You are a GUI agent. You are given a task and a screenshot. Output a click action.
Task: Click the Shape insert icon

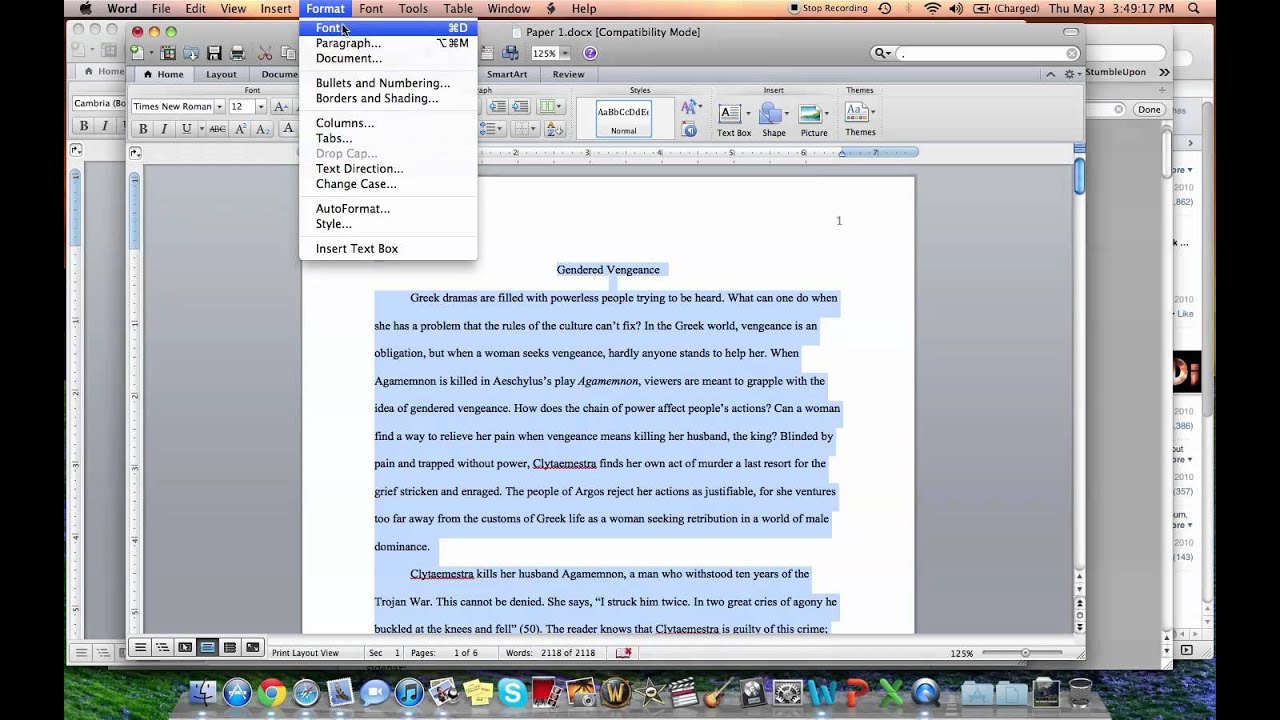click(x=774, y=119)
